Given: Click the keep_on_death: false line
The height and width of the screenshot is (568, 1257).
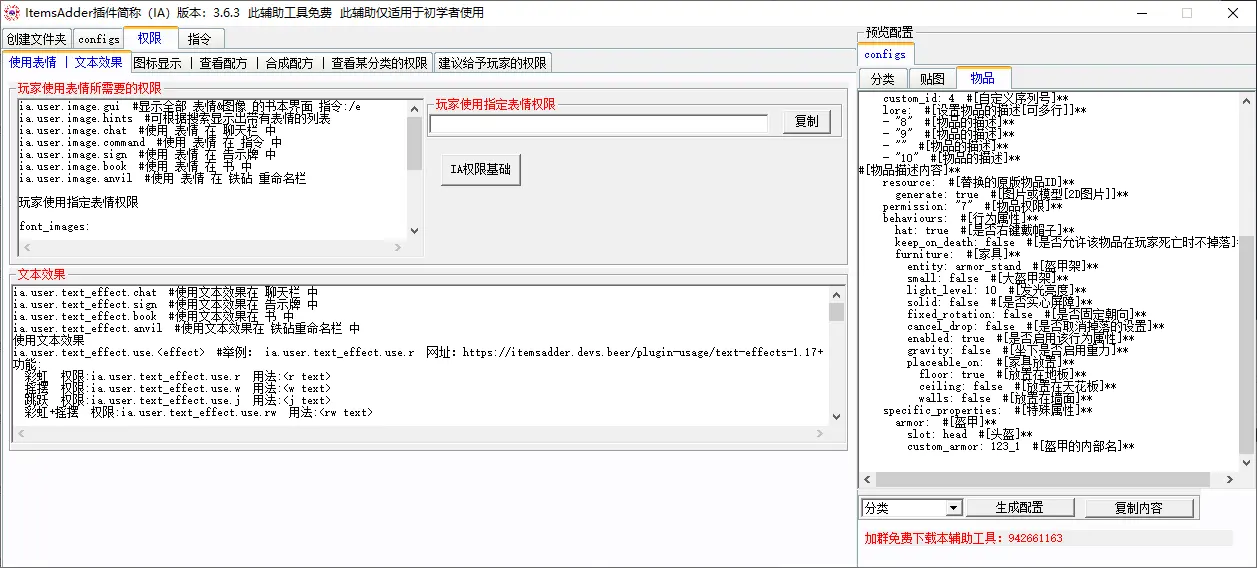Looking at the screenshot, I should coord(1065,242).
